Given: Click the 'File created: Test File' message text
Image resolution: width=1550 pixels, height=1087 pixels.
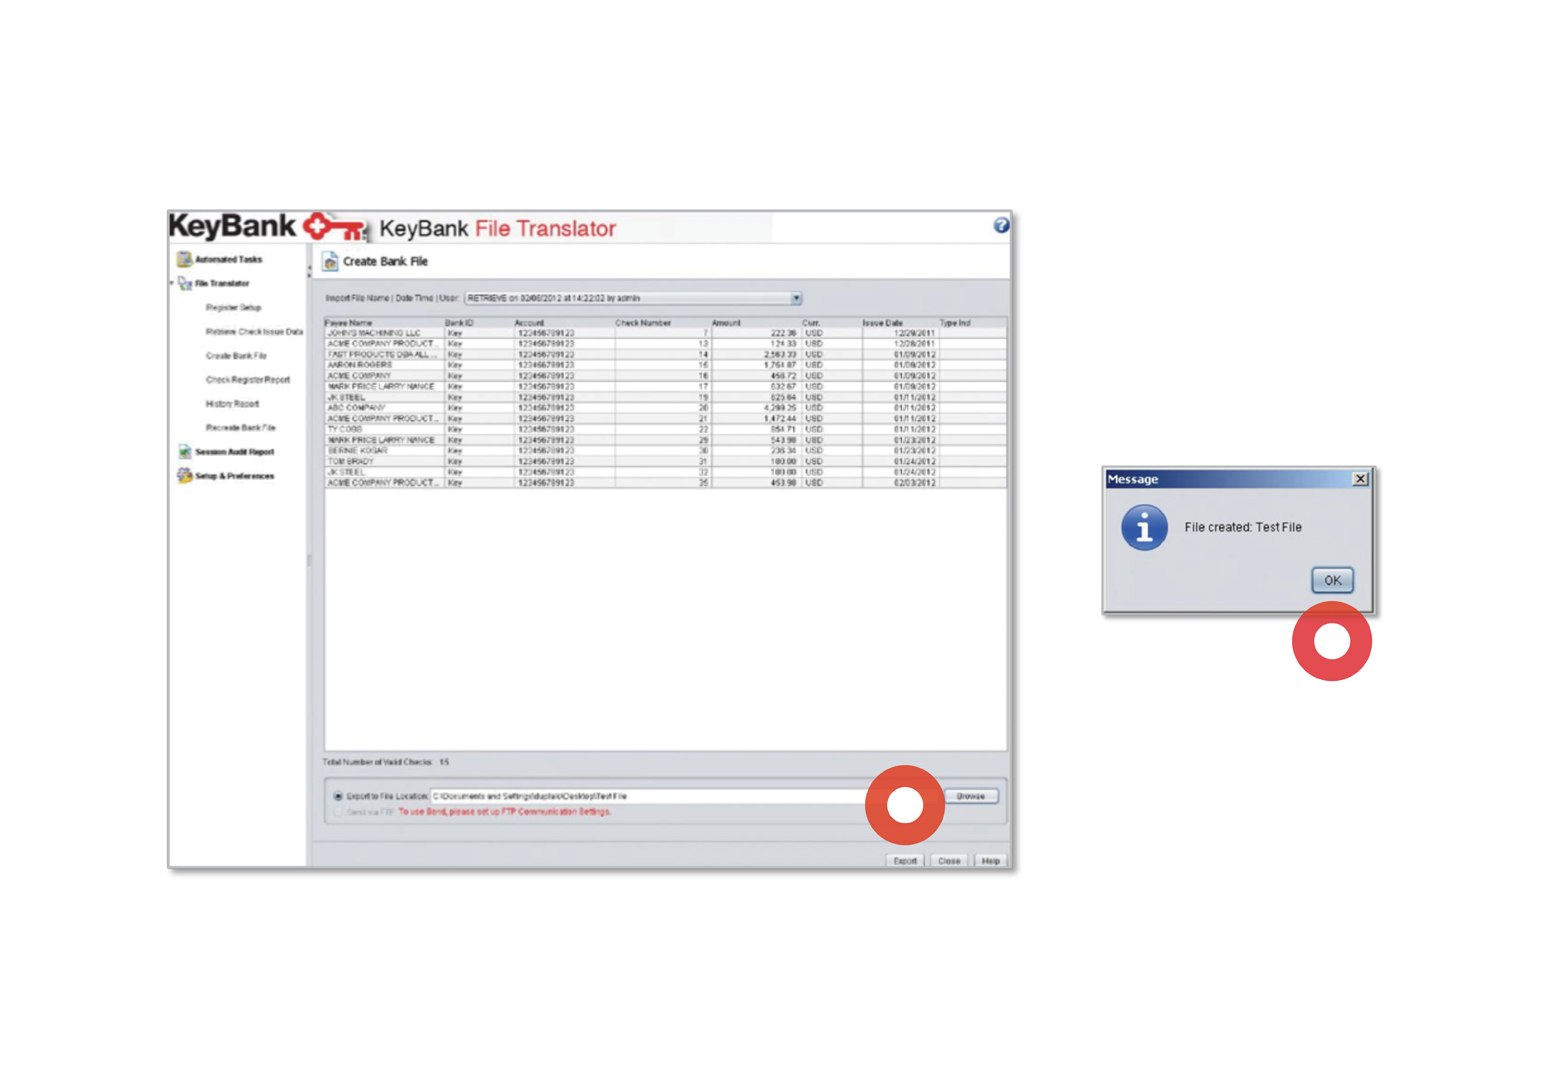Looking at the screenshot, I should point(1243,527).
